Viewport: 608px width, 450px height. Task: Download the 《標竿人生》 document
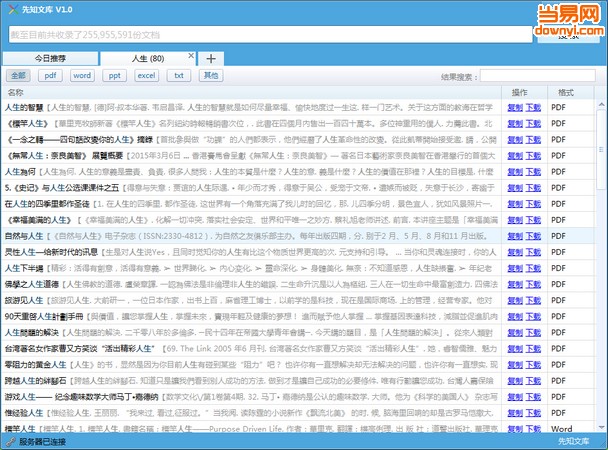pos(533,124)
